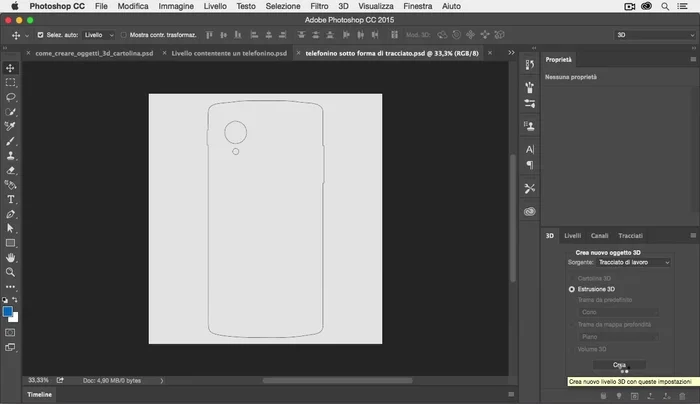The image size is (700, 404).
Task: Select the Lasso tool
Action: pyautogui.click(x=11, y=97)
